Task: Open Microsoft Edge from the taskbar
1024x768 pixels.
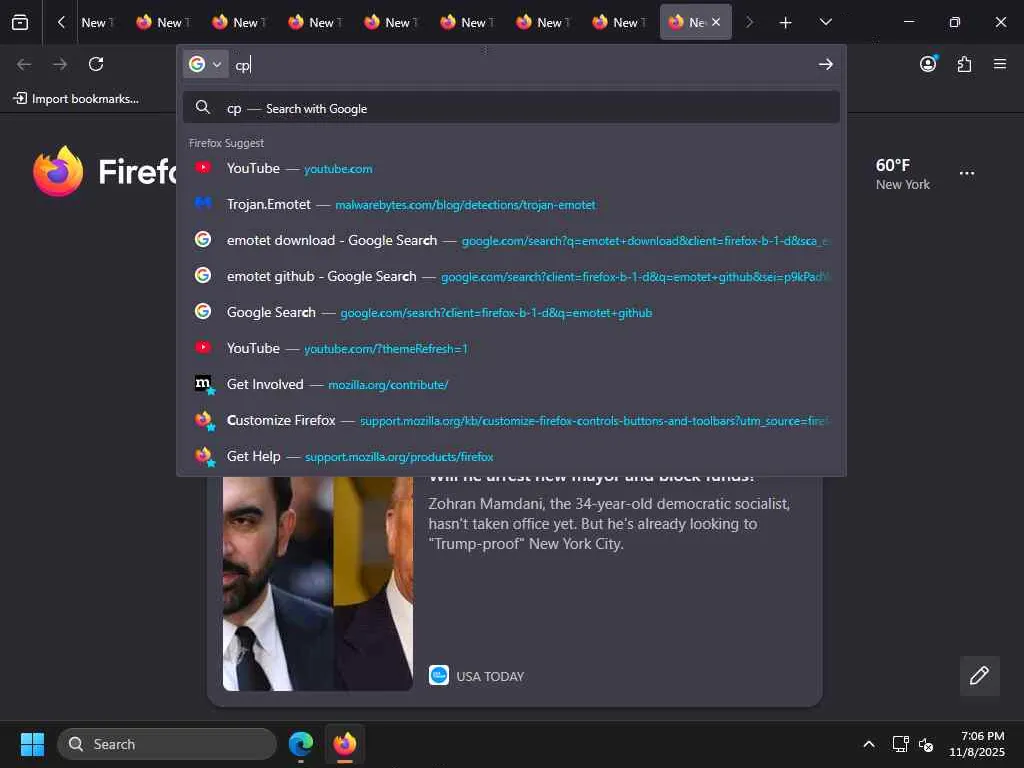Action: [300, 744]
